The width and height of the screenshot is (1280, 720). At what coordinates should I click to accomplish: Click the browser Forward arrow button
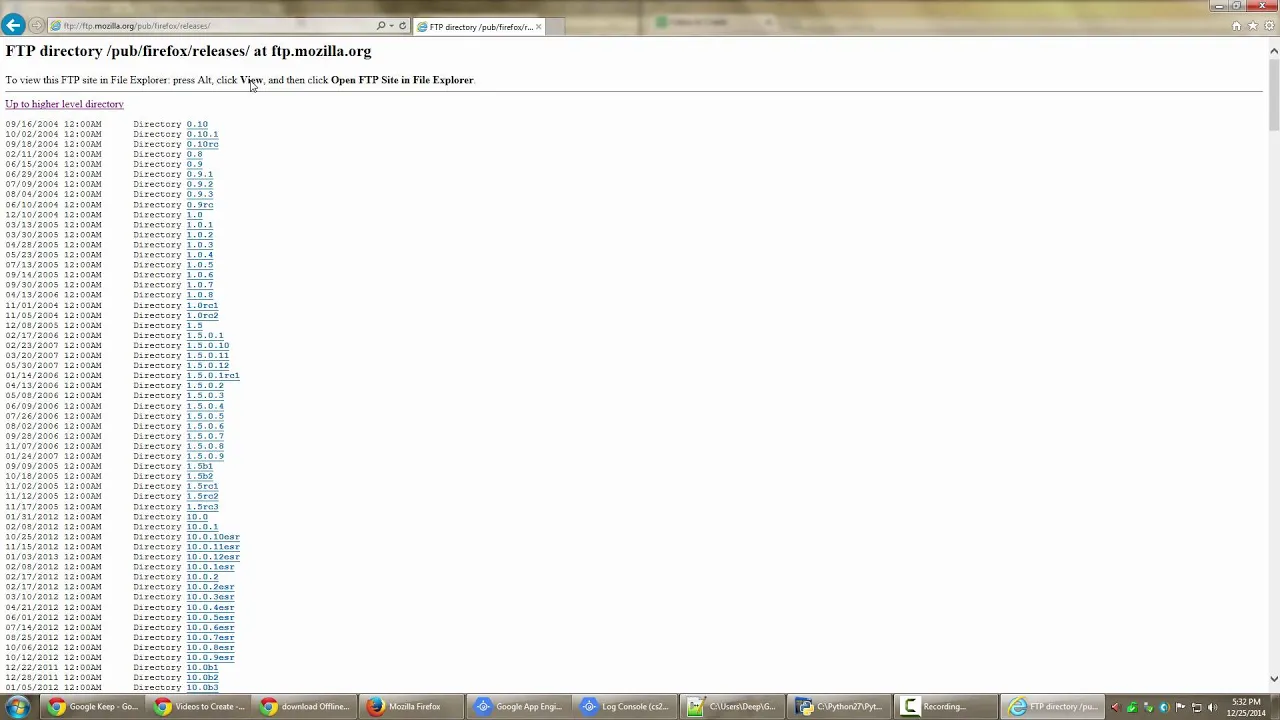36,25
